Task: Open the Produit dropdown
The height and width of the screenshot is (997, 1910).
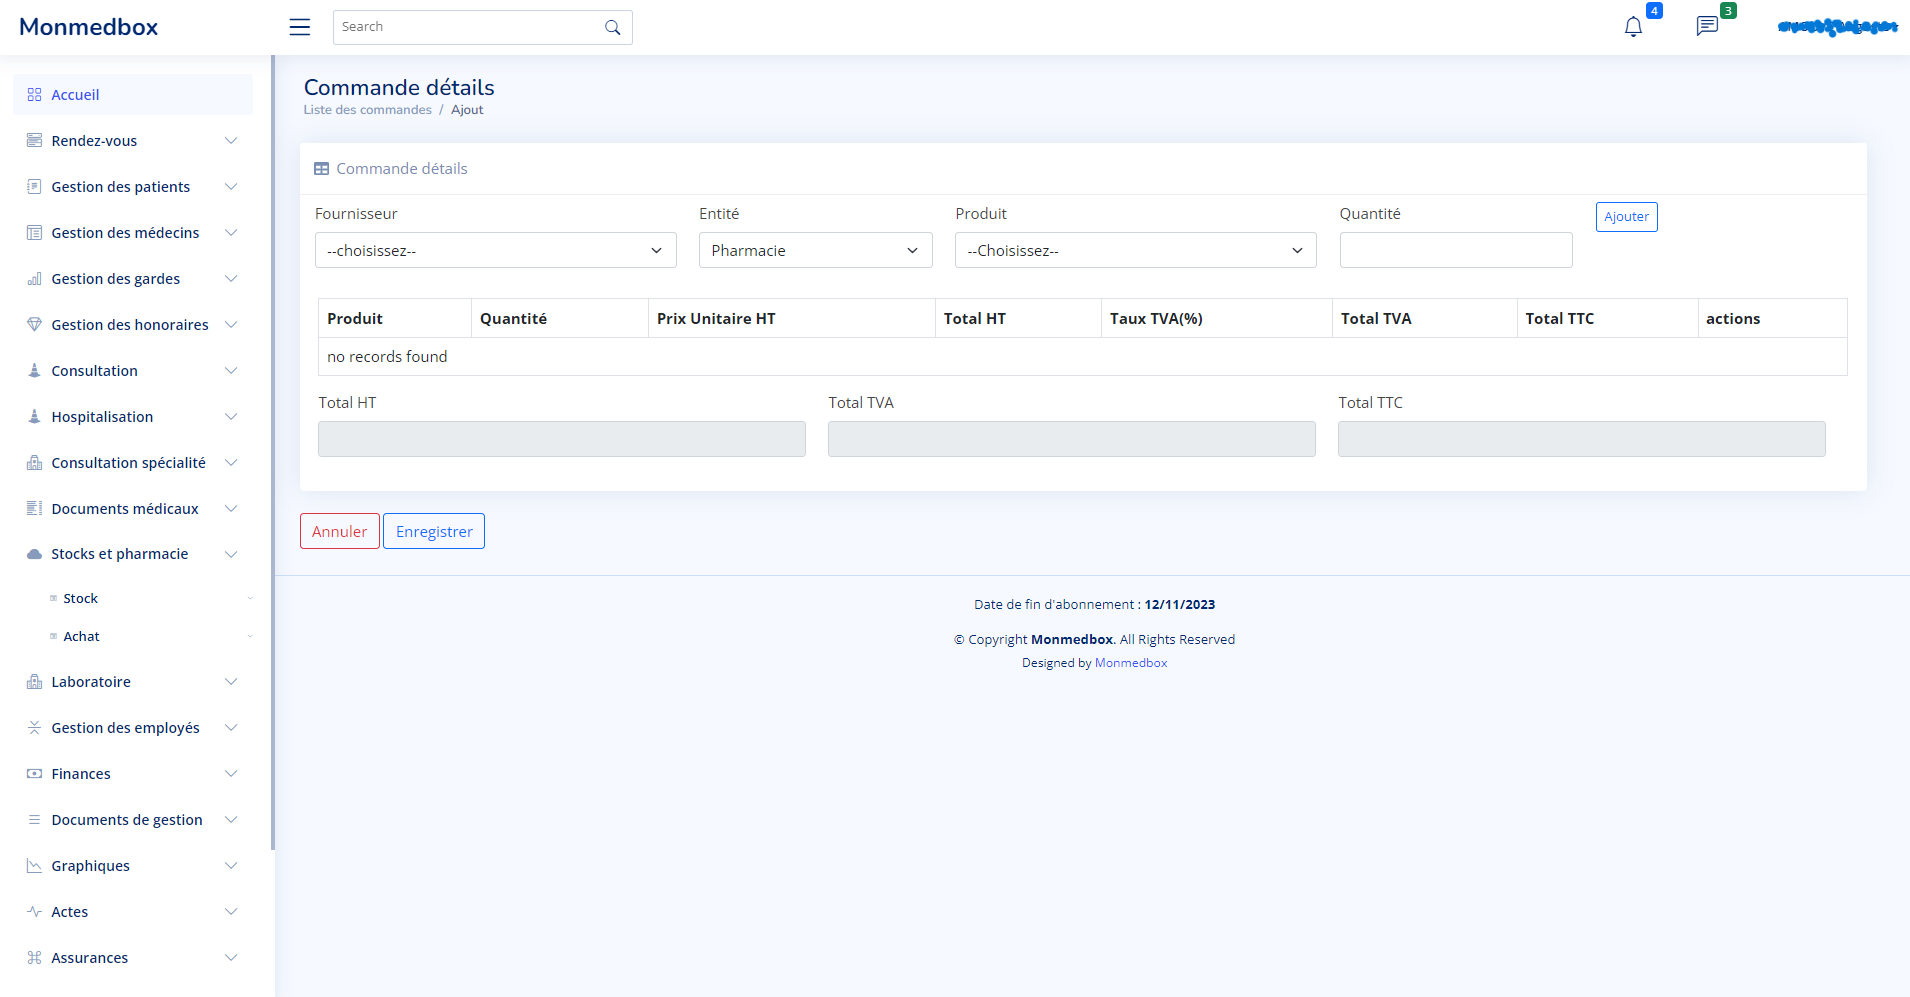Action: coord(1135,250)
